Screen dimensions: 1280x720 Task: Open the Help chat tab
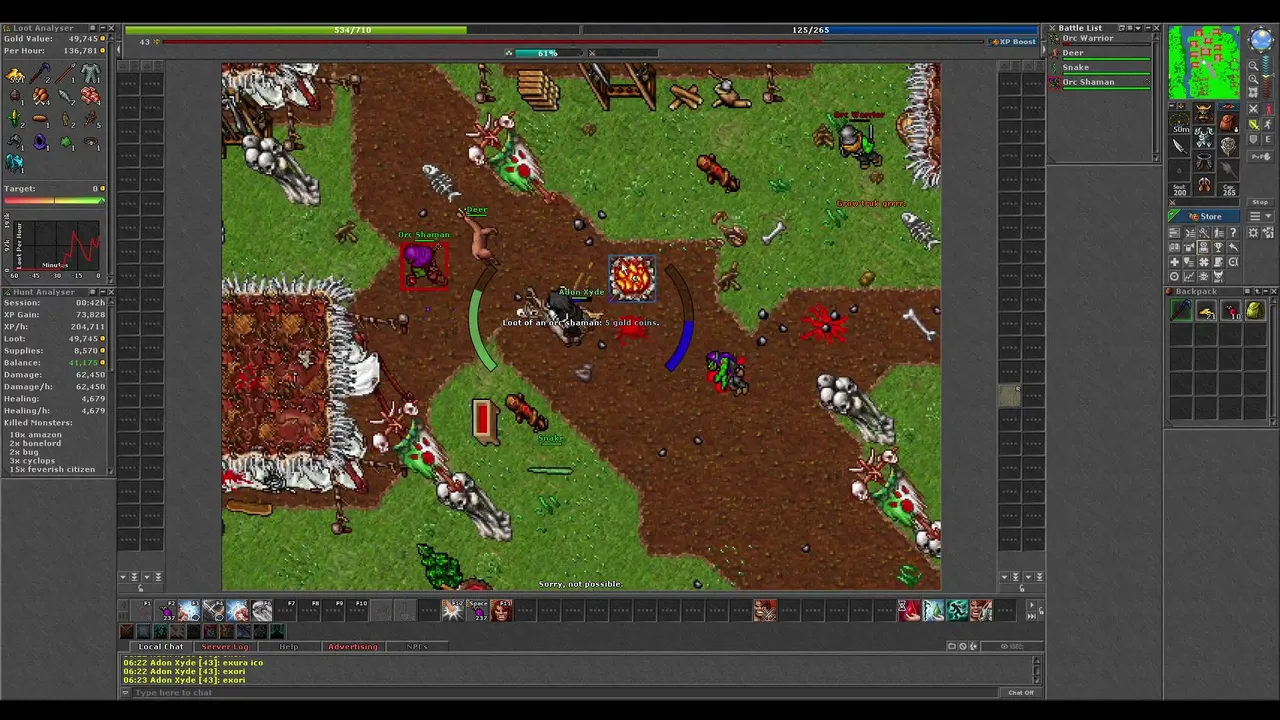coord(288,646)
